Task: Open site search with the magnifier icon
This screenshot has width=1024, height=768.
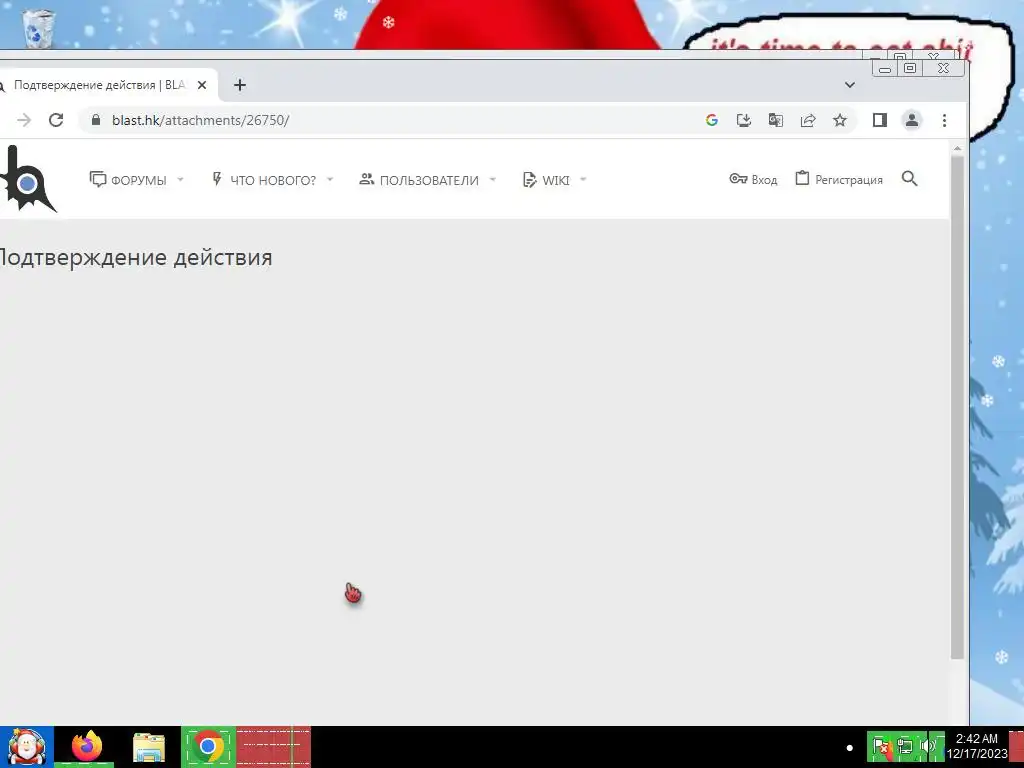Action: point(910,179)
